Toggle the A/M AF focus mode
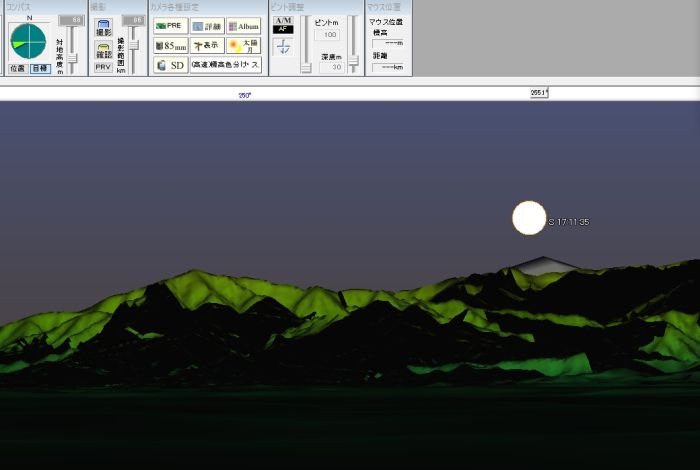Screen dimensions: 700x470 click(x=283, y=25)
